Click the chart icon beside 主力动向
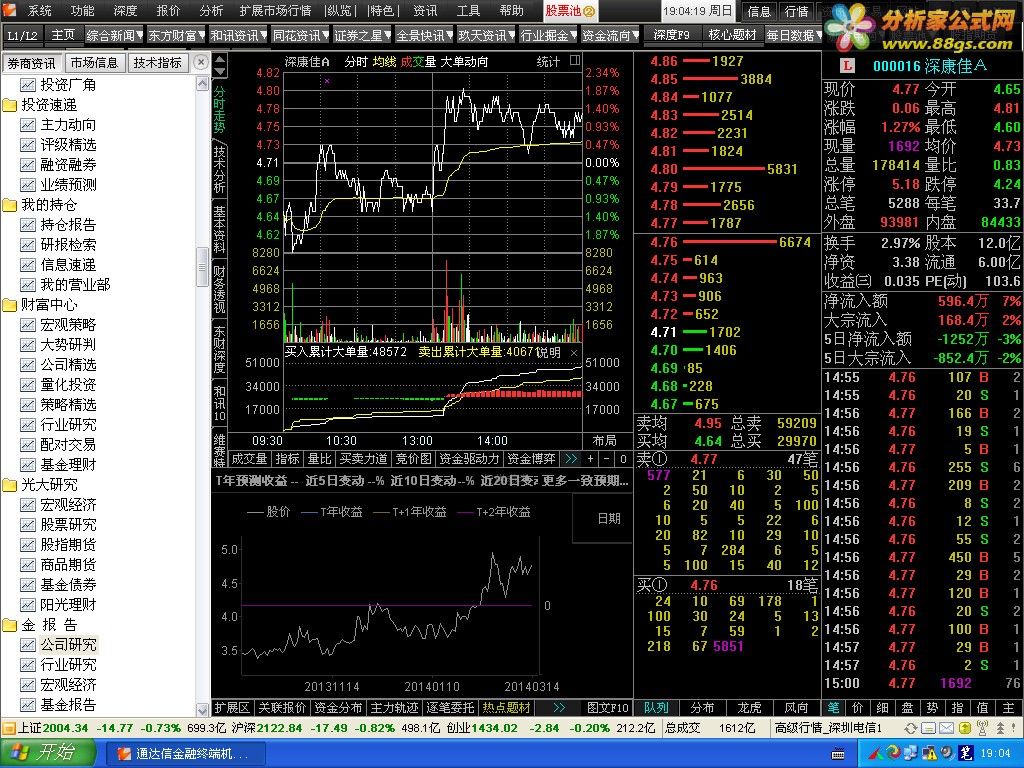The height and width of the screenshot is (768, 1024). pos(27,125)
